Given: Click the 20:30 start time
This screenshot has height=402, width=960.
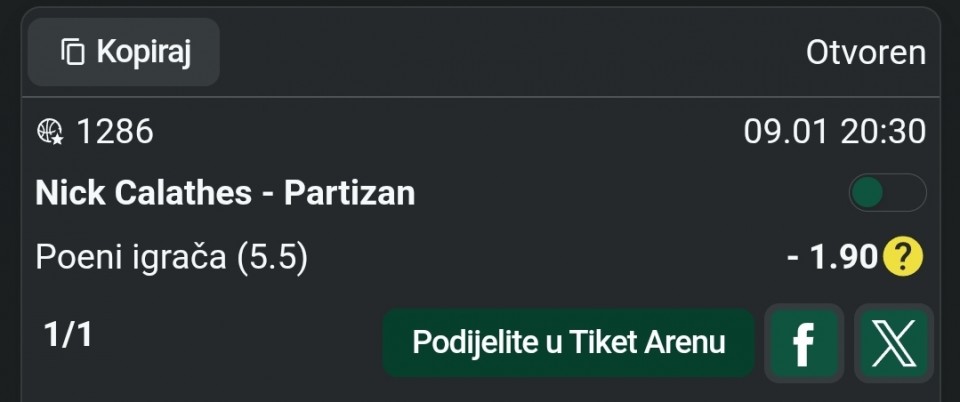Looking at the screenshot, I should tap(883, 132).
